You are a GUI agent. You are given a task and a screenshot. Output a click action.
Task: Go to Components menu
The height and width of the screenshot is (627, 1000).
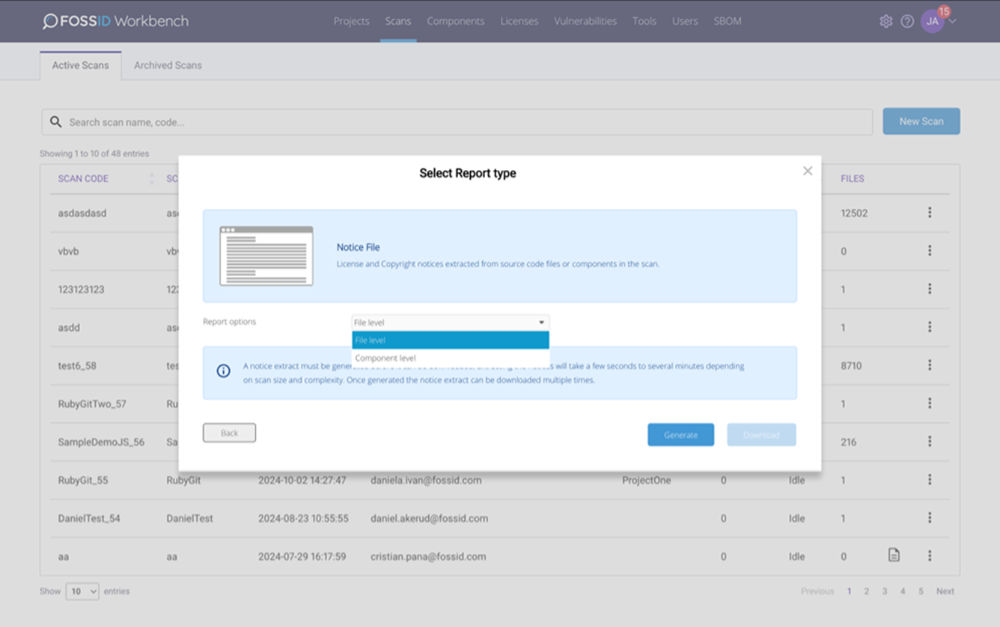pos(455,21)
